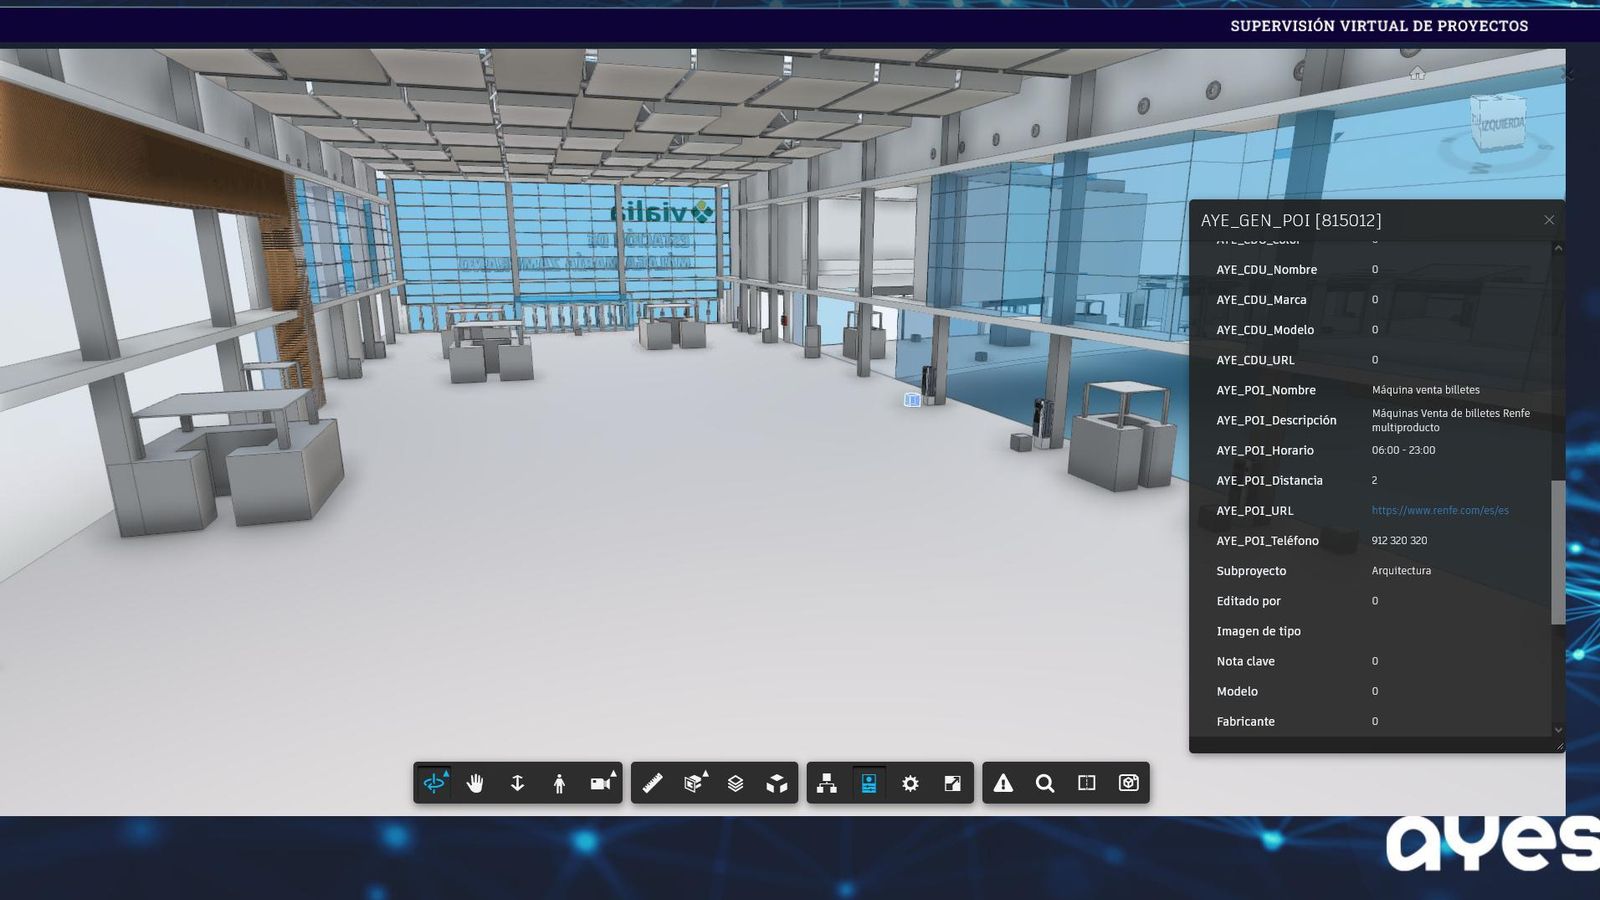Start First Person walk mode

coord(559,783)
